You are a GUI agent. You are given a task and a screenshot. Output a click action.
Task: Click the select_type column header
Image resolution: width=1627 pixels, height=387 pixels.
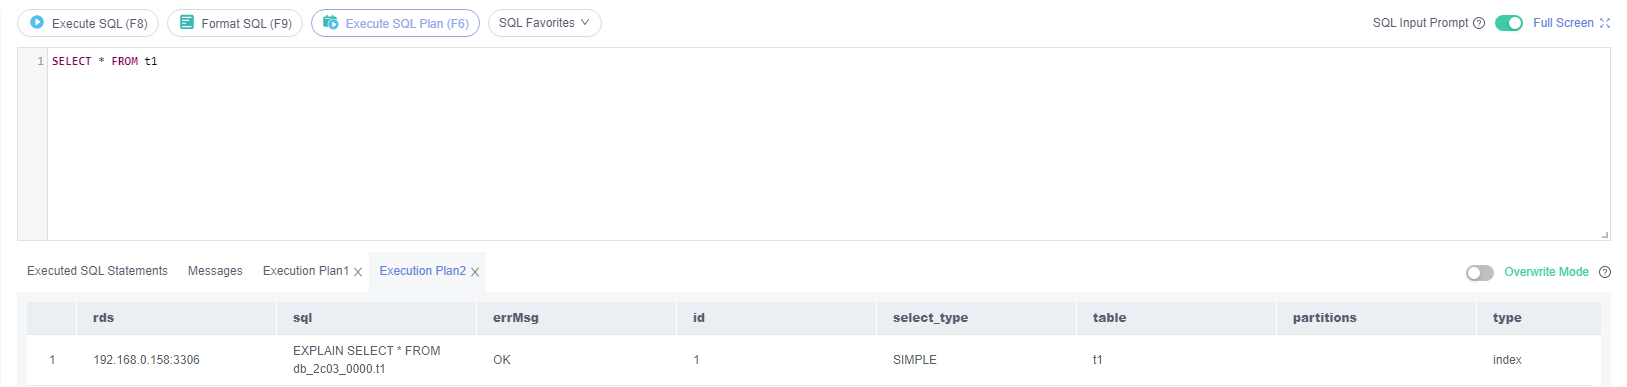click(x=930, y=318)
